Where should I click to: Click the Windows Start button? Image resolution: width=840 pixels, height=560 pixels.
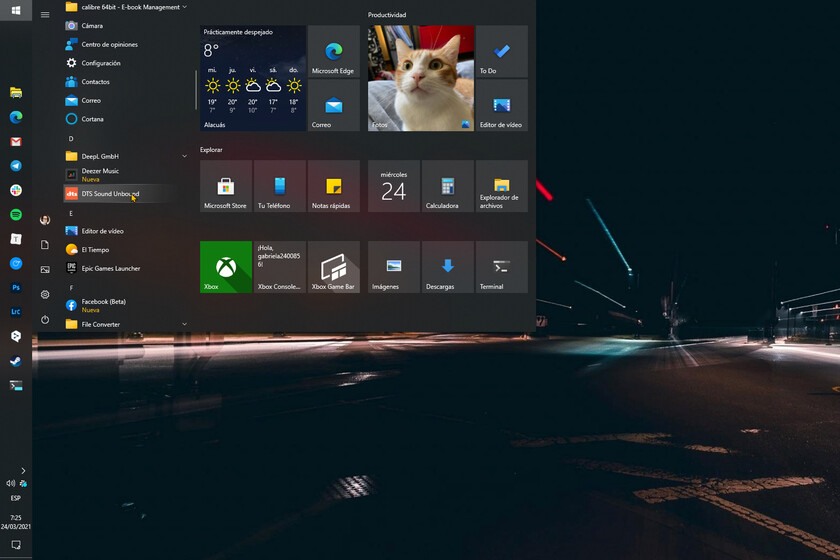(x=16, y=10)
